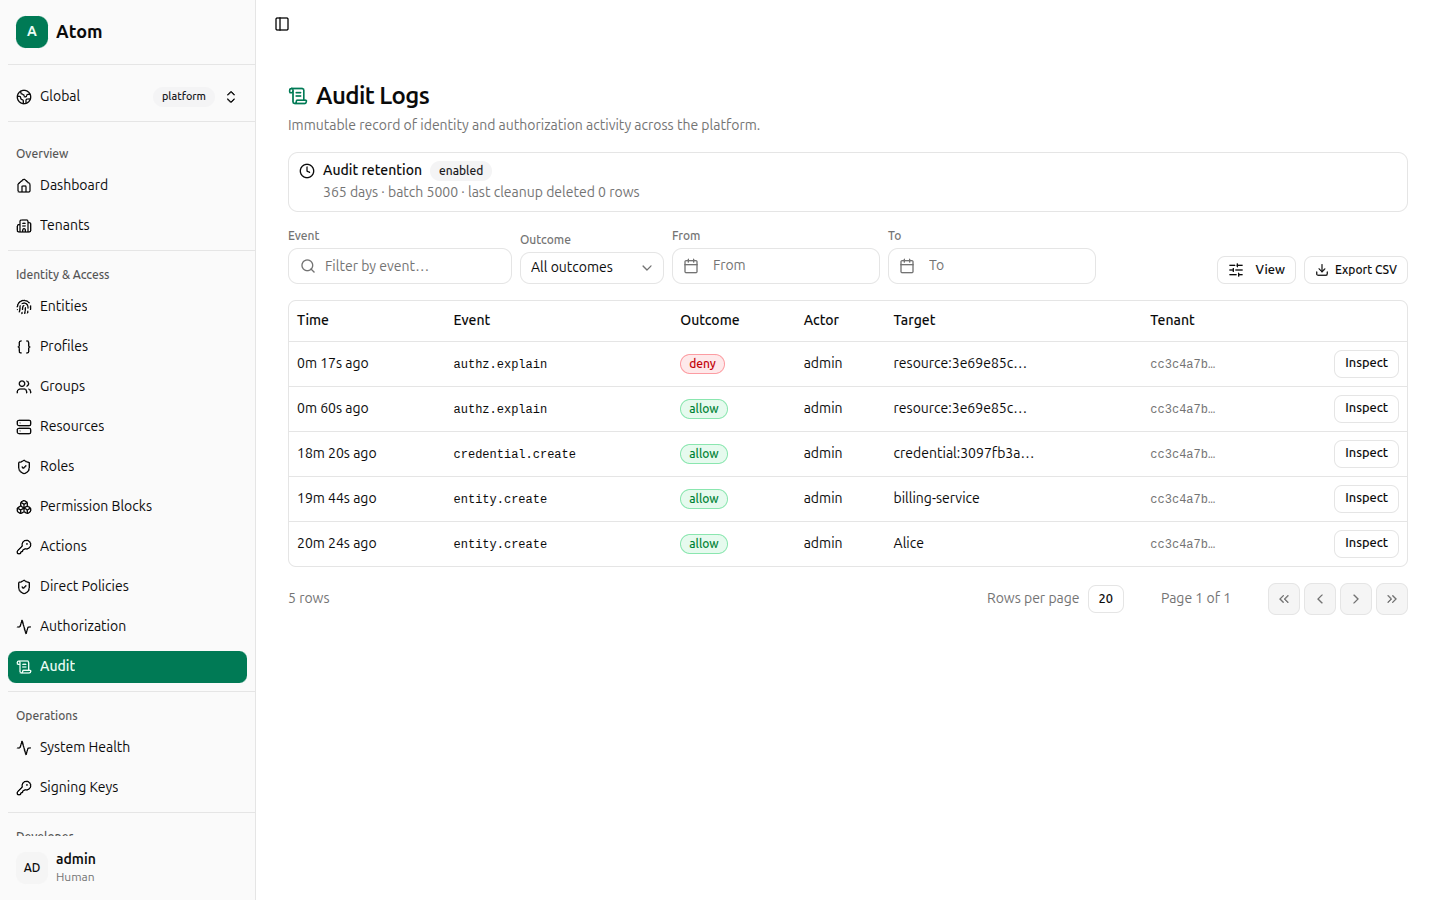Click the Dashboard home icon

[24, 186]
